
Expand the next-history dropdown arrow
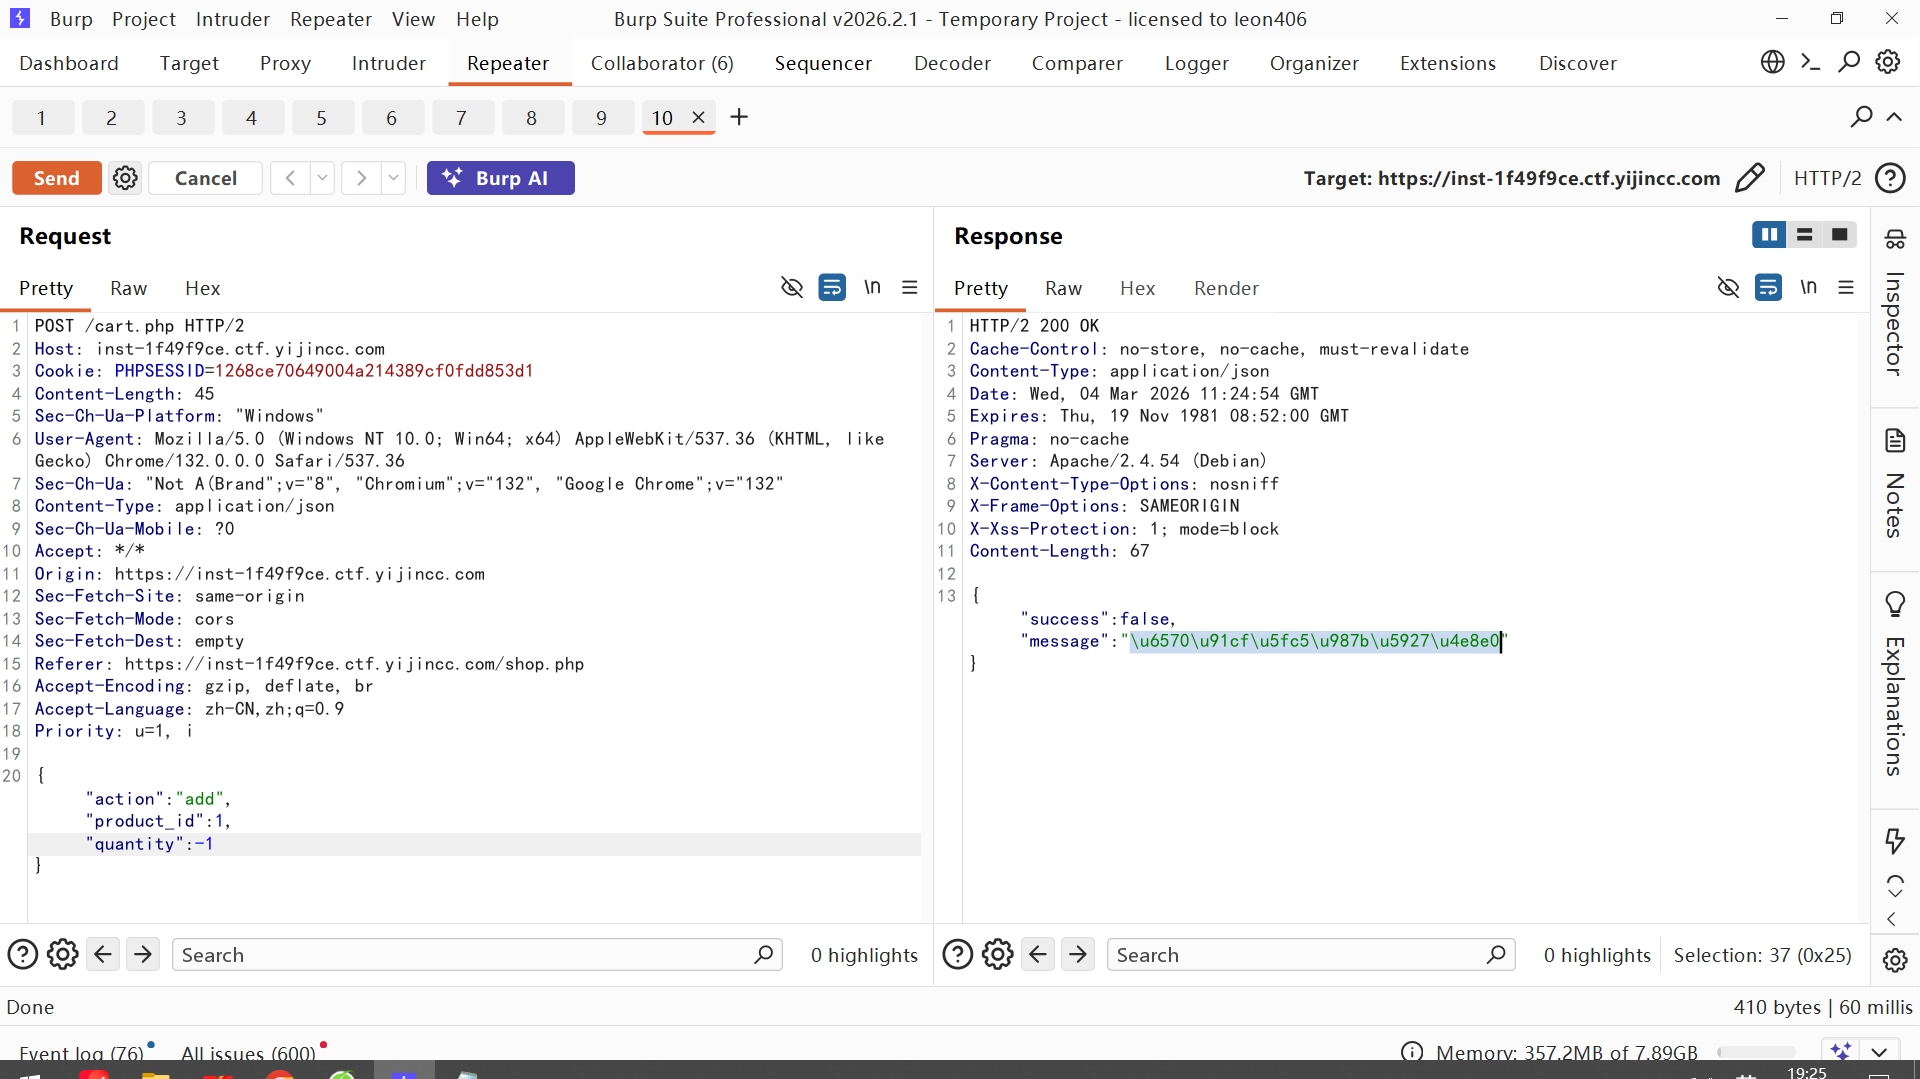394,178
